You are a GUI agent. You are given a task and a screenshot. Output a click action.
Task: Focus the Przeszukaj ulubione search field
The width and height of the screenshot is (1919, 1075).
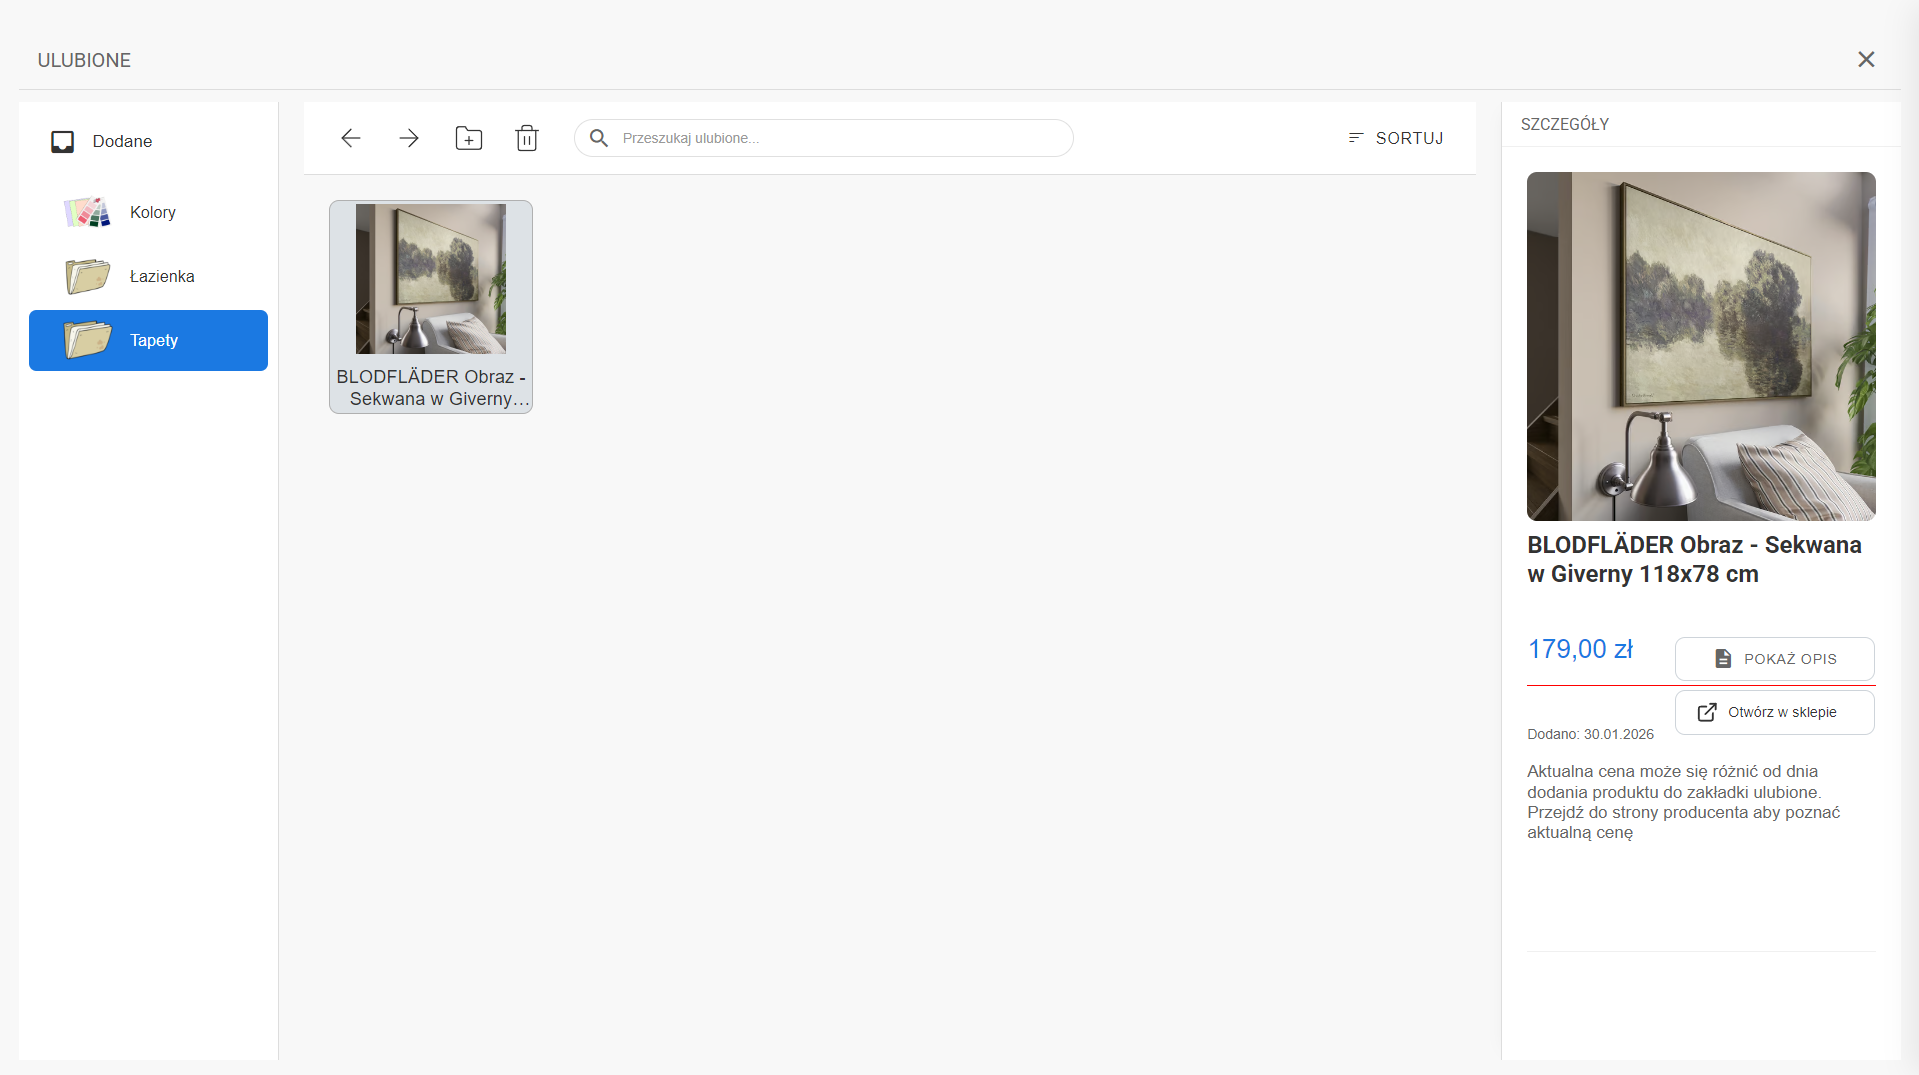[840, 138]
